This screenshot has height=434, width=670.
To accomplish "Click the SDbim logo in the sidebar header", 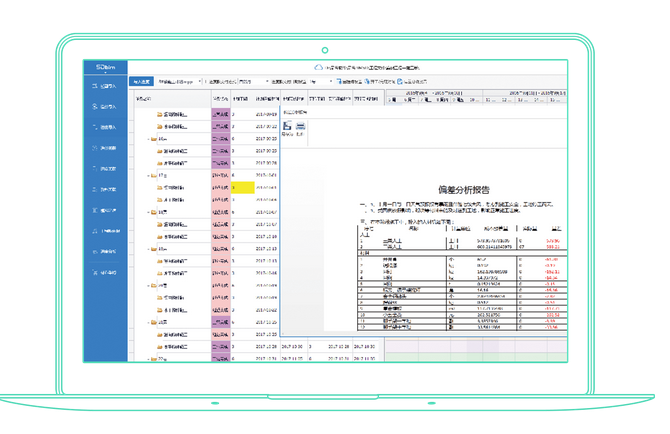I will click(106, 67).
